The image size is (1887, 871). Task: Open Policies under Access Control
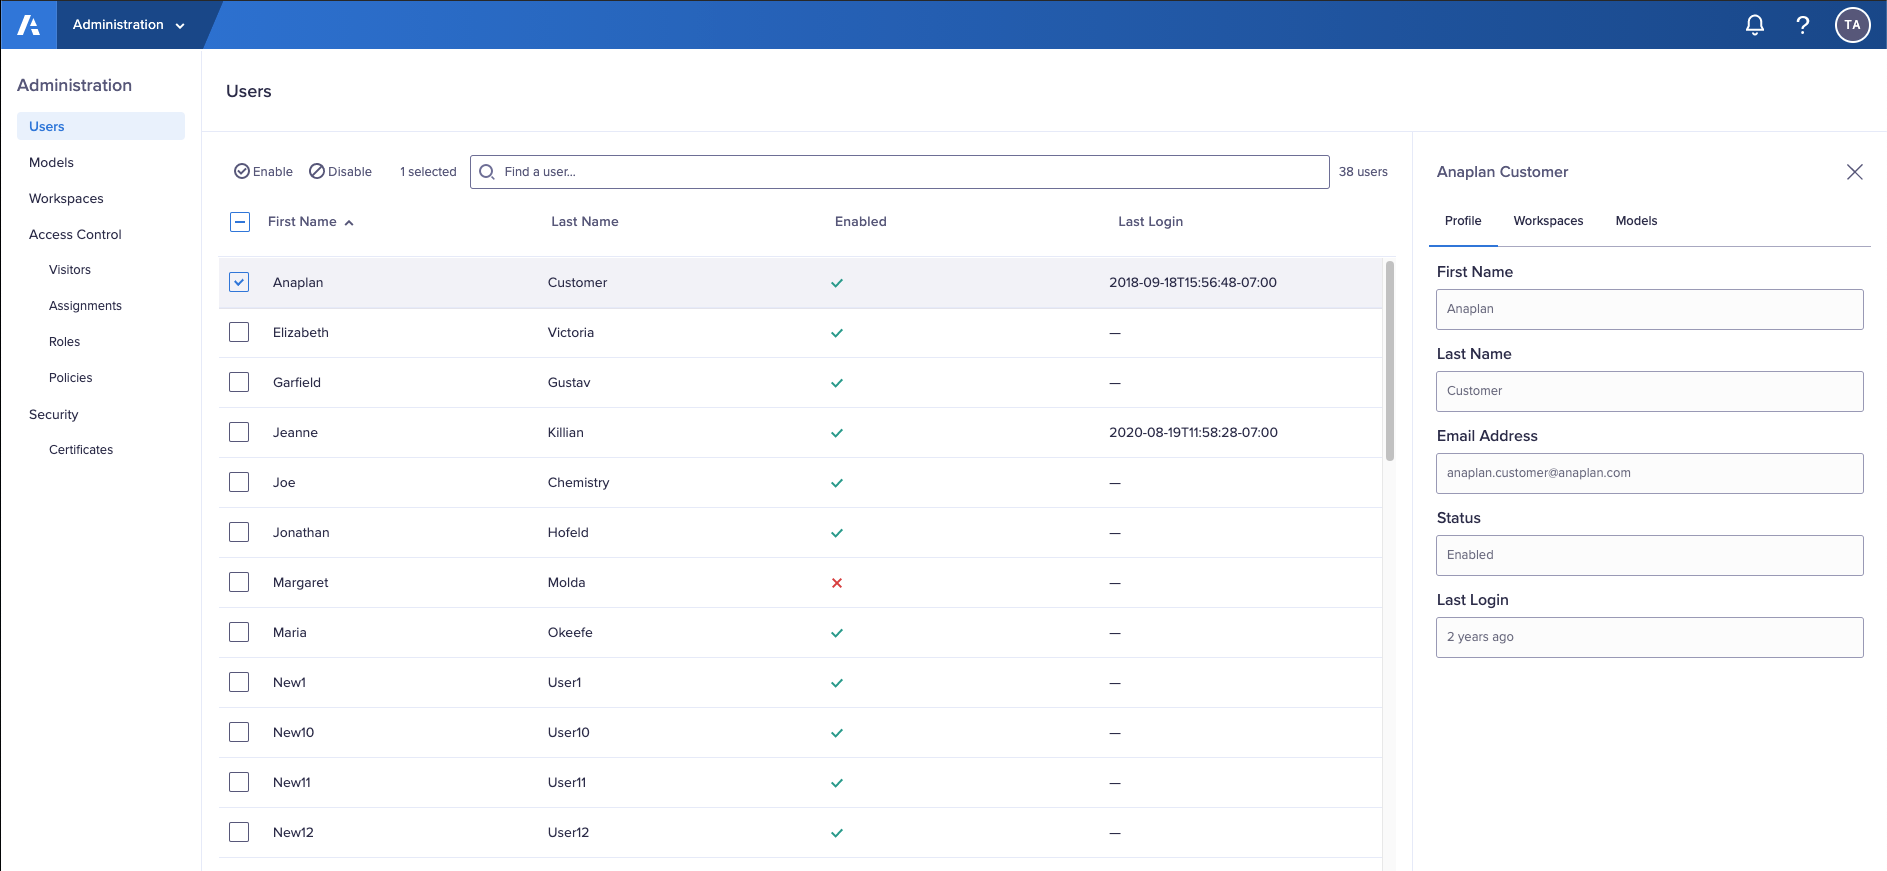[x=70, y=378]
